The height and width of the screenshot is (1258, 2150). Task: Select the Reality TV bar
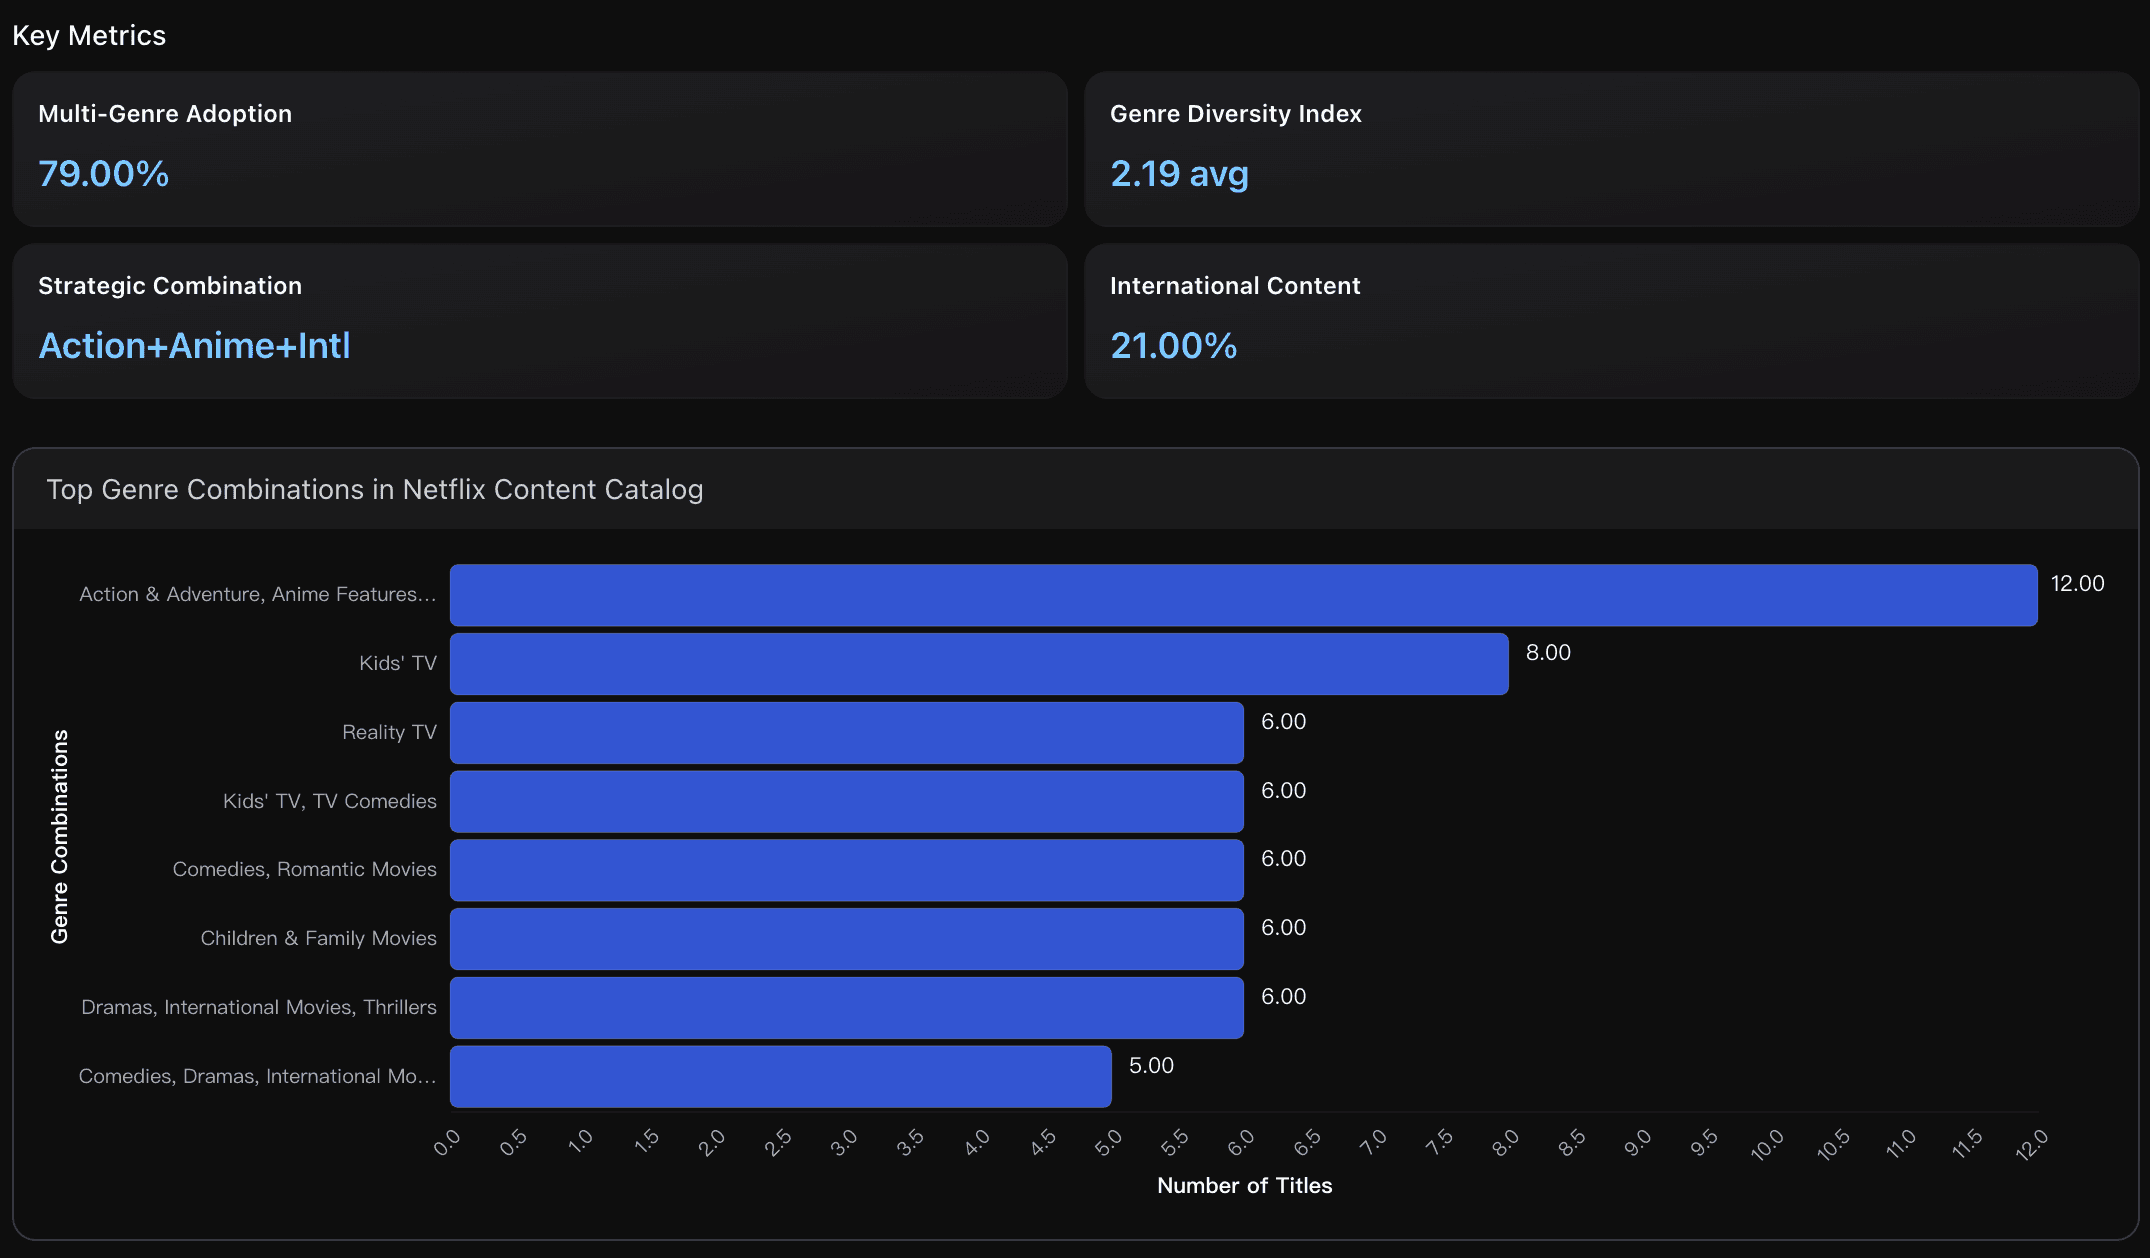[846, 733]
